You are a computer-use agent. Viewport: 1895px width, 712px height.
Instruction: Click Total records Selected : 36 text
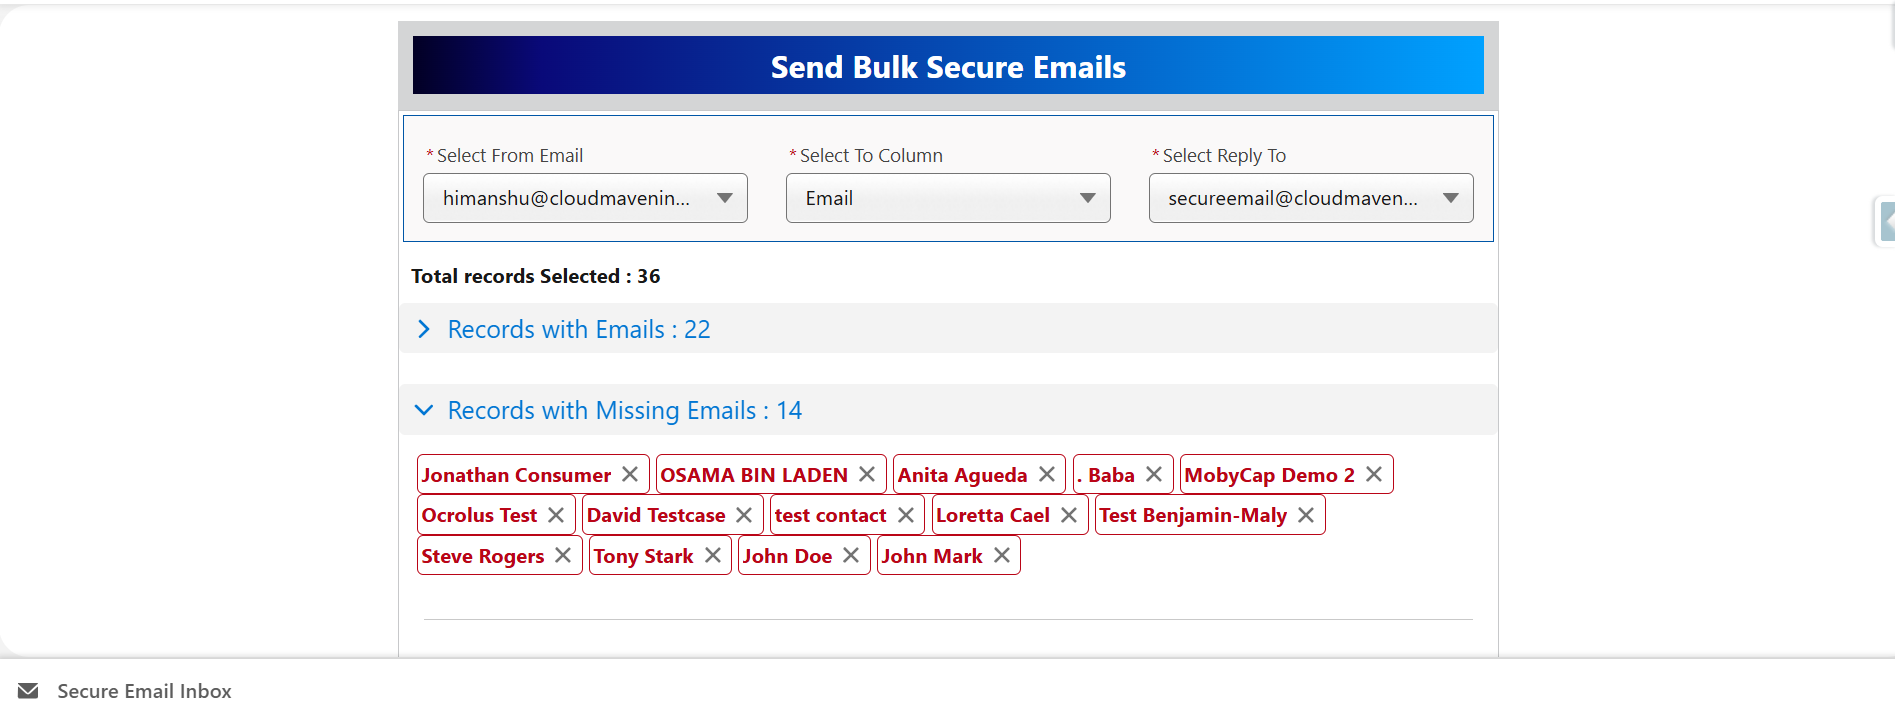[x=536, y=276]
